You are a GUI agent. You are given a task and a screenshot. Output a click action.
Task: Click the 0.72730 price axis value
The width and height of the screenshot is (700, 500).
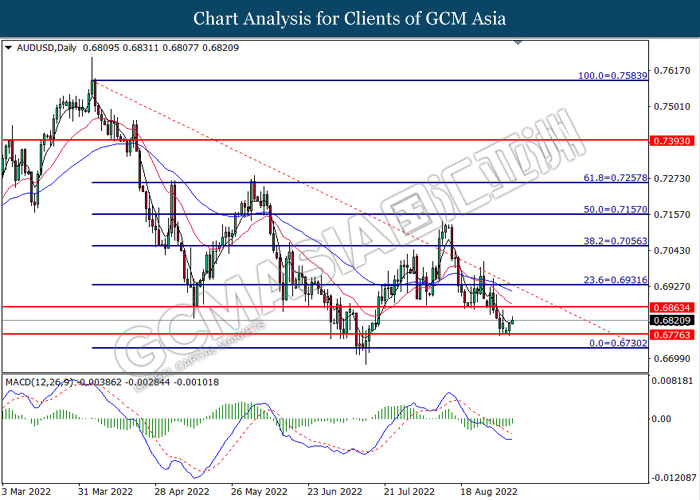[x=672, y=179]
